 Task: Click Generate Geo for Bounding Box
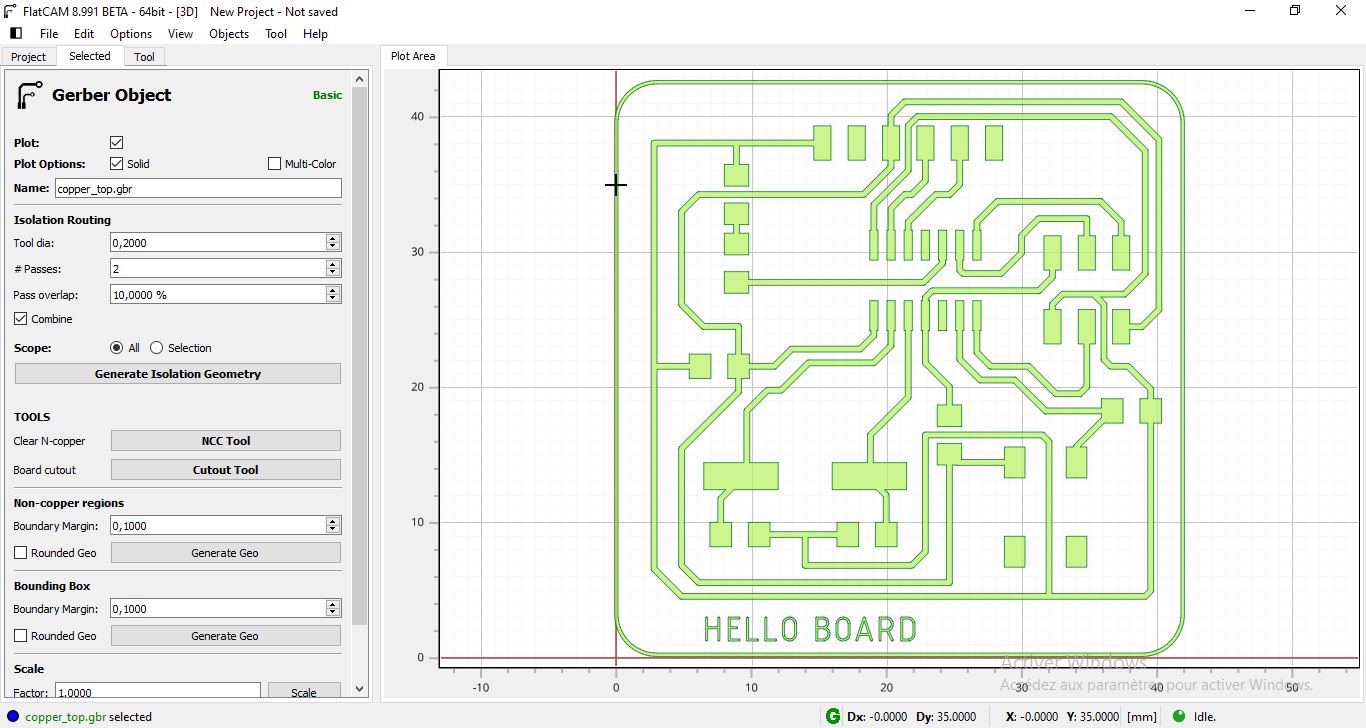coord(226,636)
